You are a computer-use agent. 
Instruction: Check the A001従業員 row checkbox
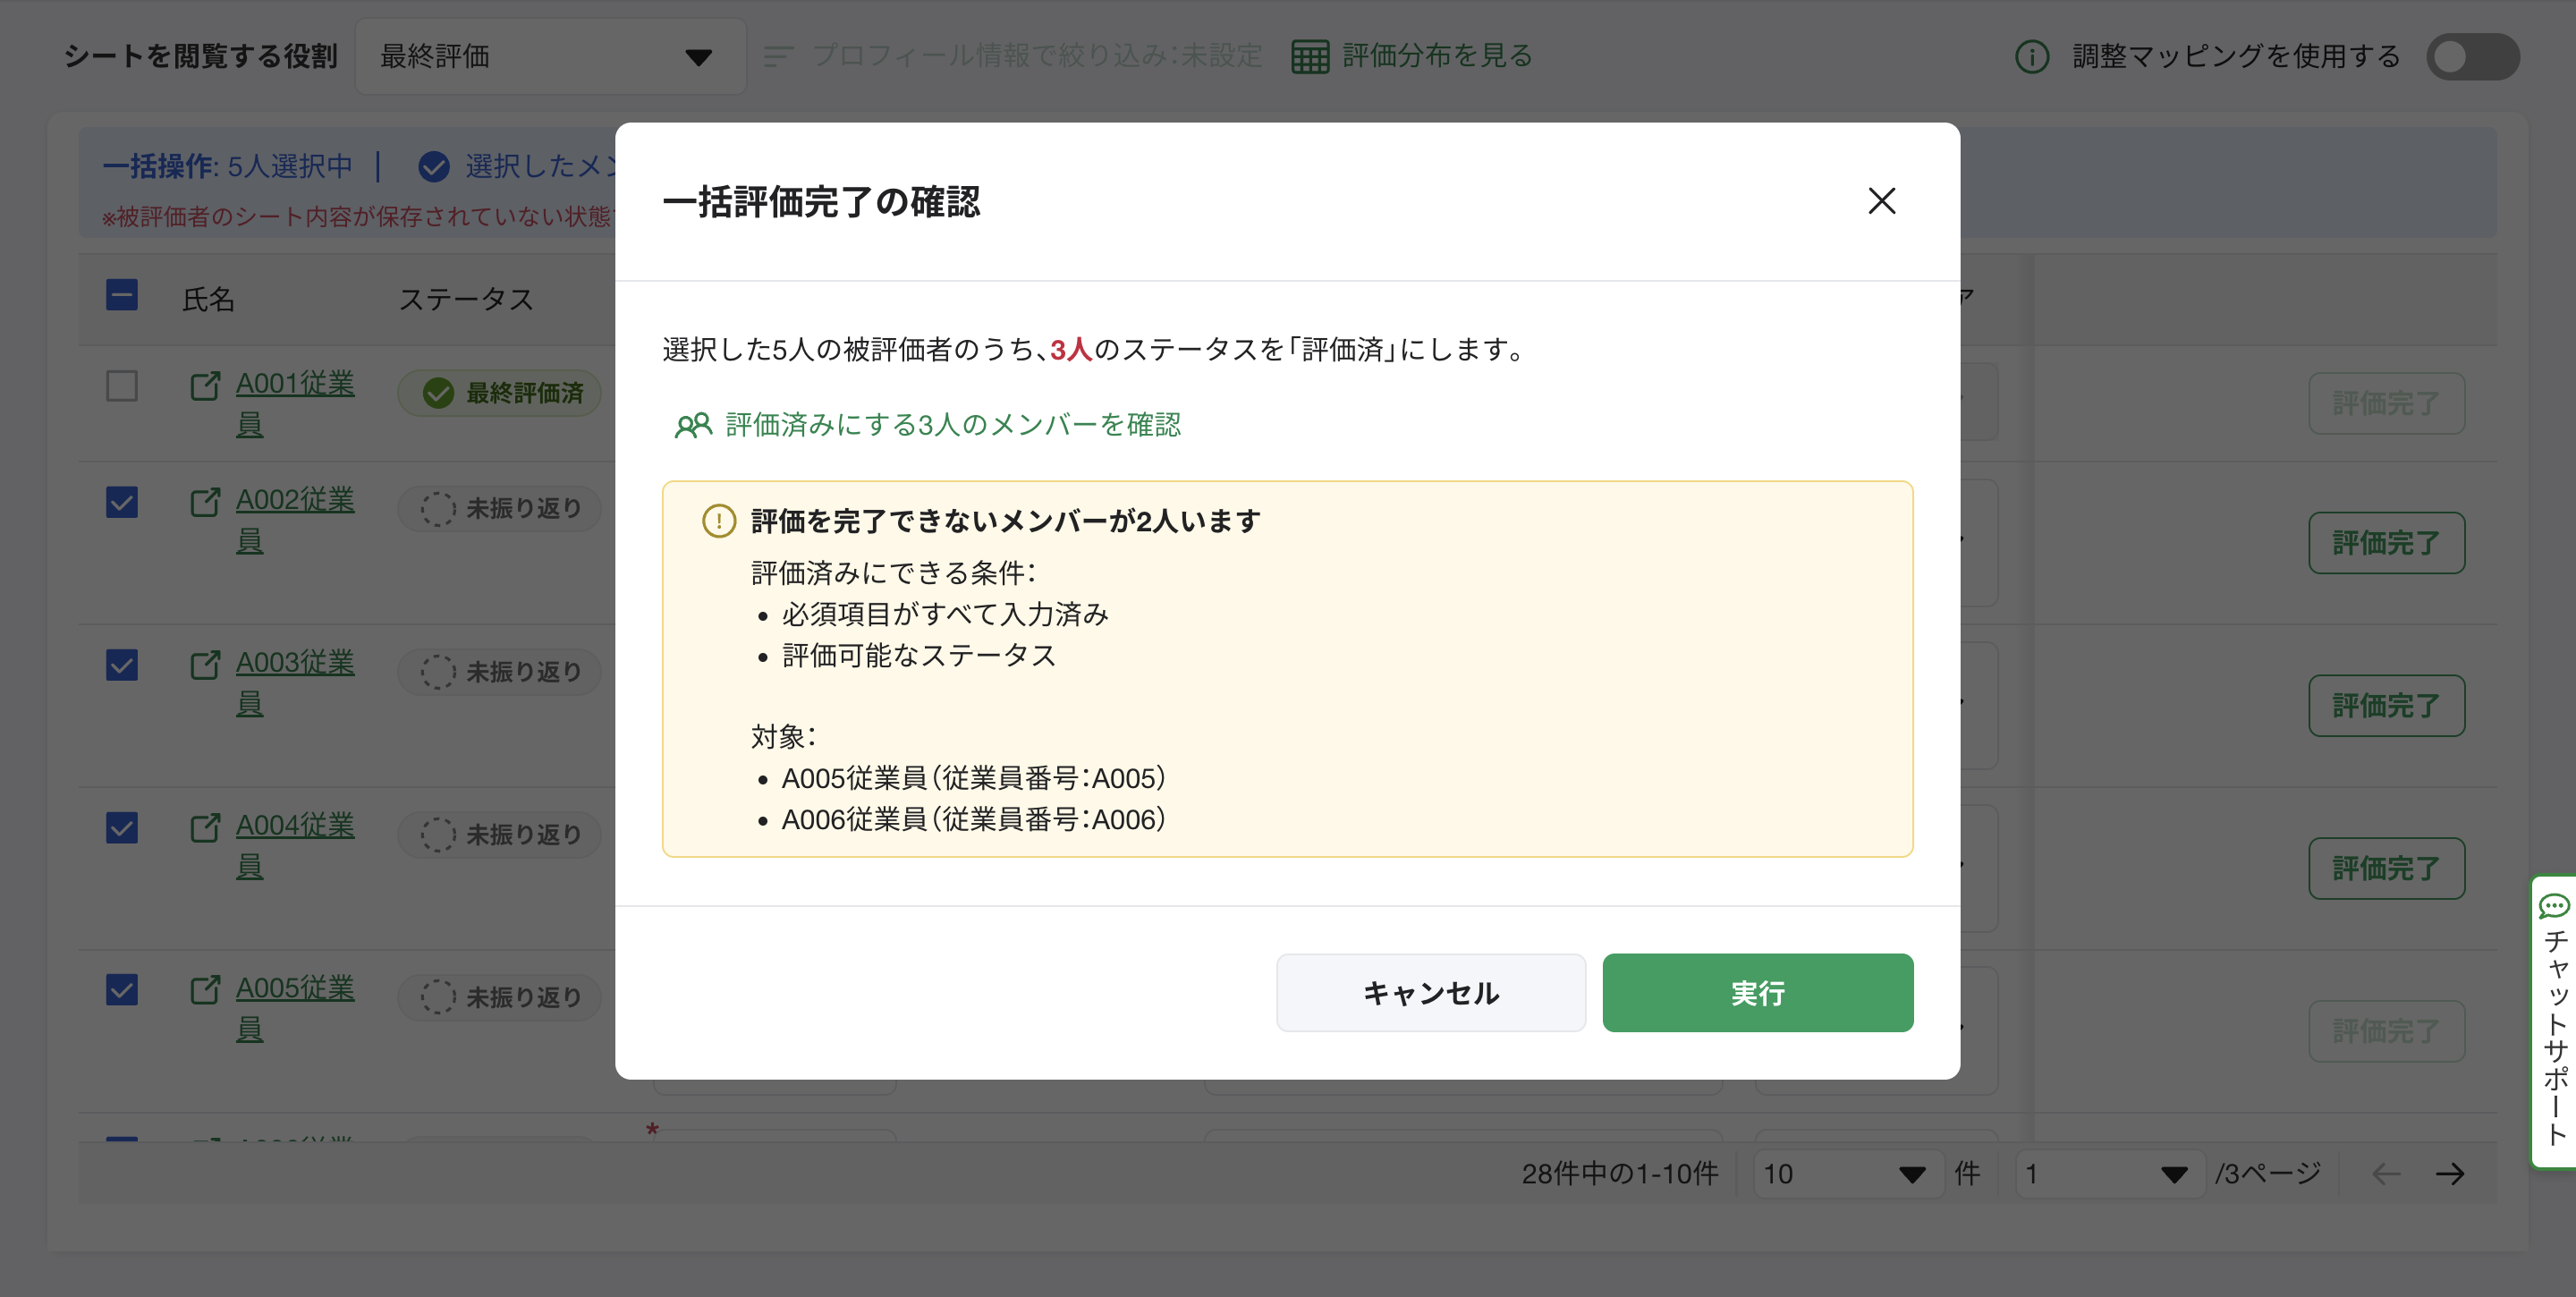click(x=122, y=386)
